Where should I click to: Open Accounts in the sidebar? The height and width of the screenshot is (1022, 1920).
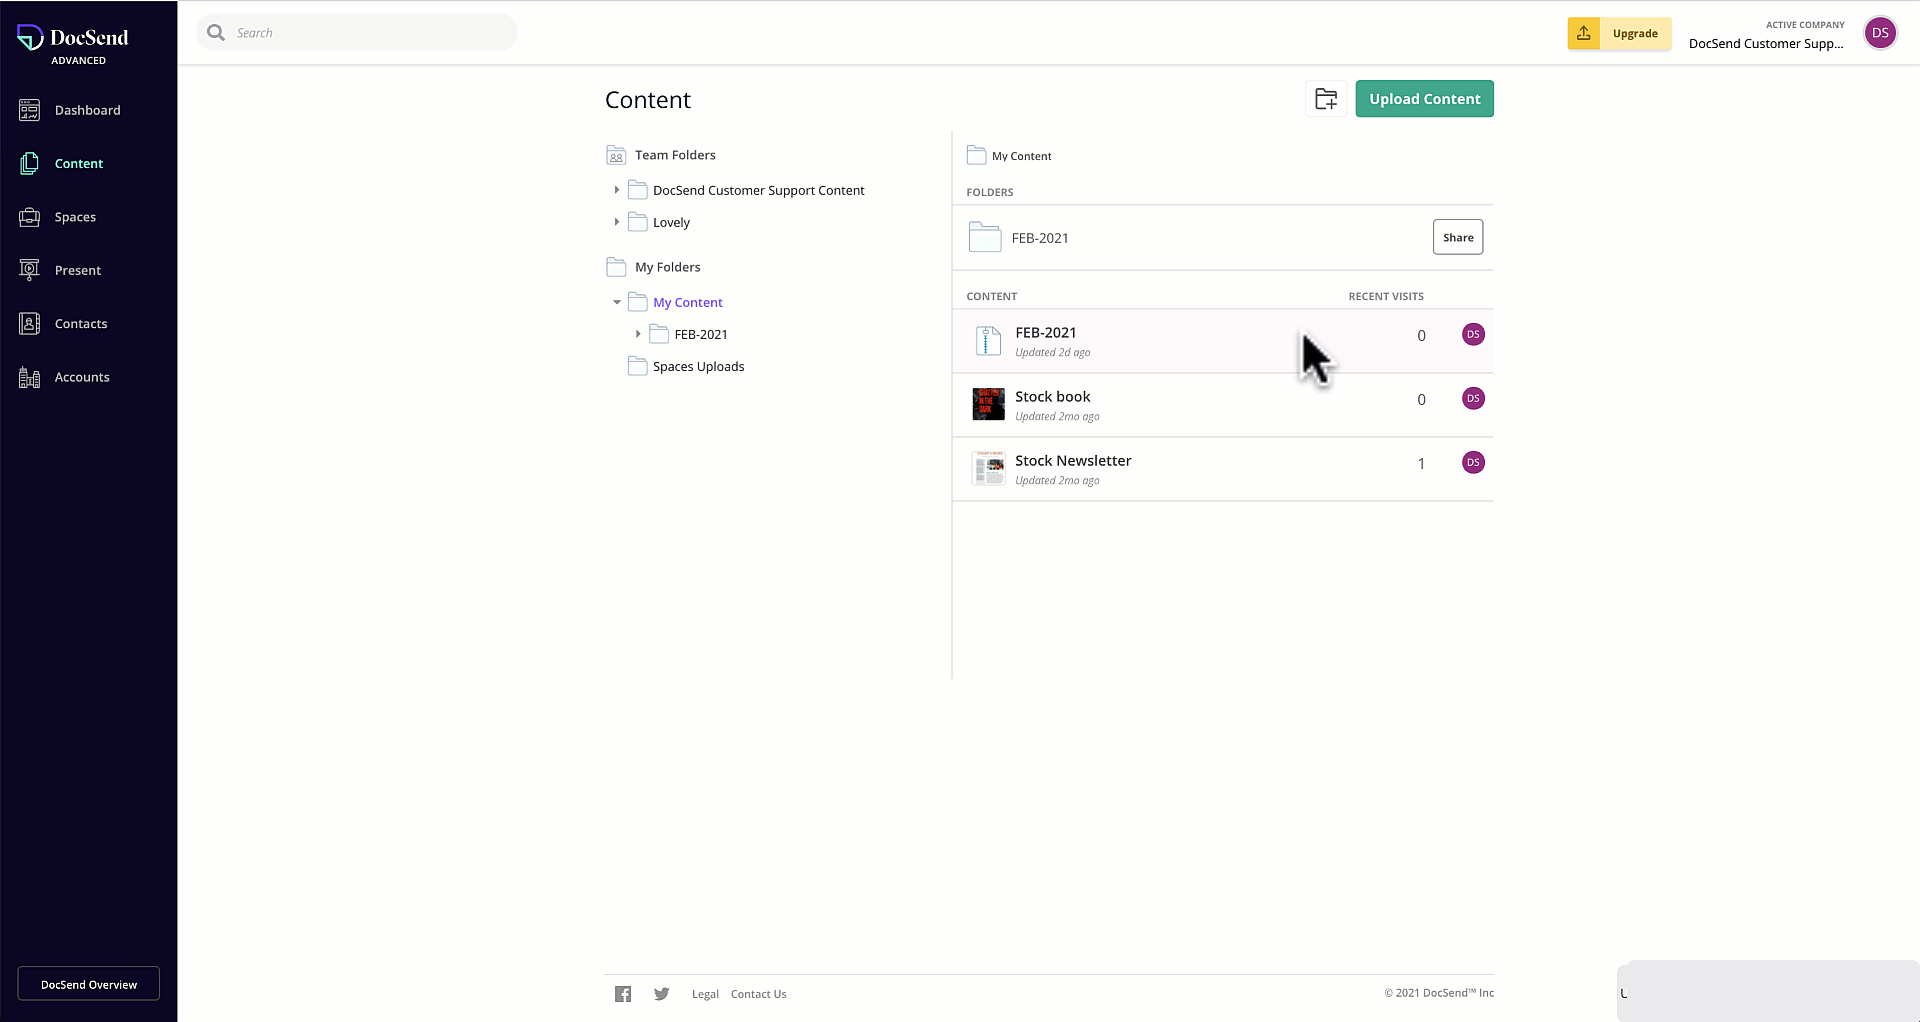(x=82, y=377)
